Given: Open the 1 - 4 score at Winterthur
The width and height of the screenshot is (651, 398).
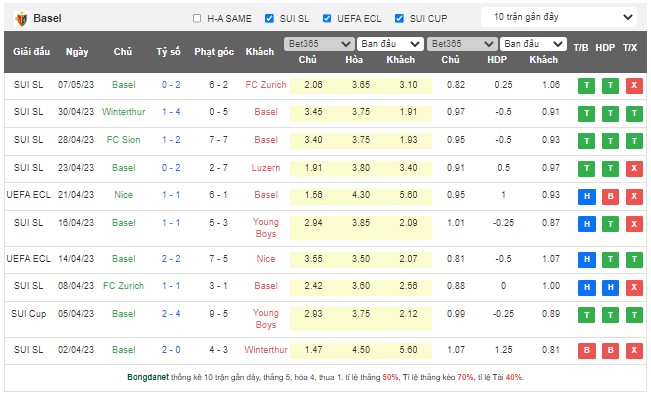Looking at the screenshot, I should (171, 112).
